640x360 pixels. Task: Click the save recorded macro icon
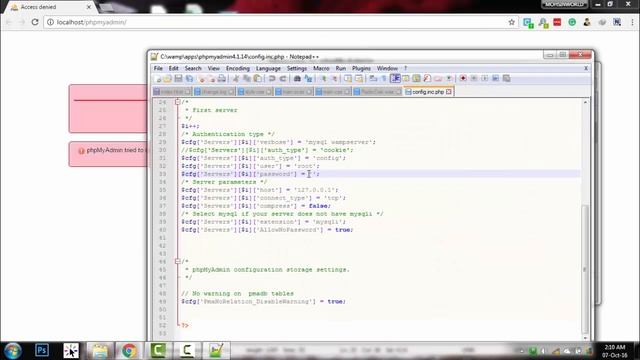[x=507, y=78]
